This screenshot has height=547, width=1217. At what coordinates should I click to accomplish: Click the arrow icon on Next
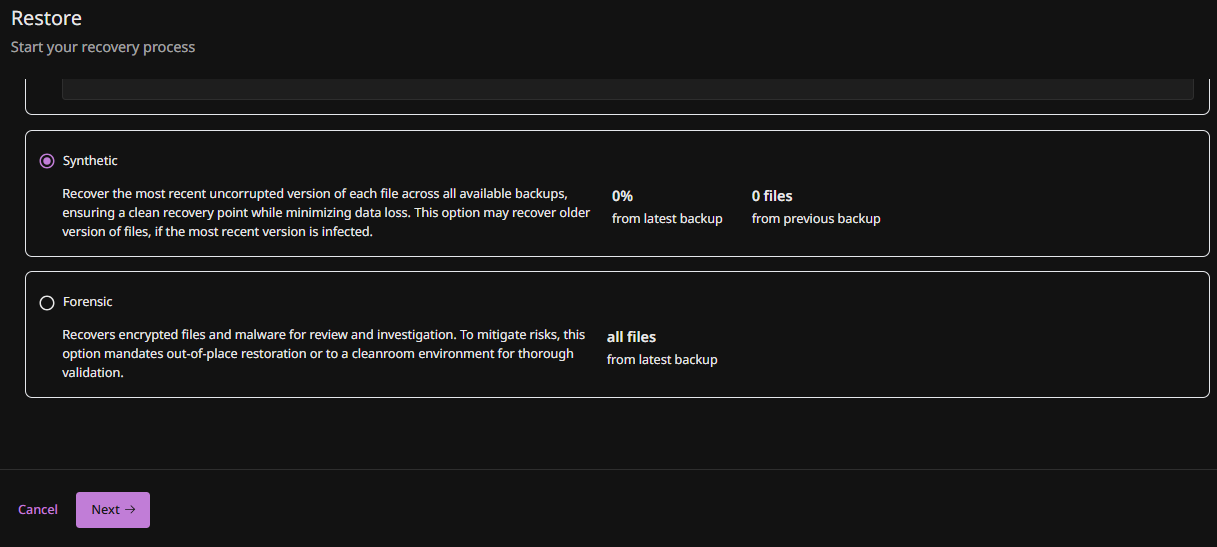(130, 510)
